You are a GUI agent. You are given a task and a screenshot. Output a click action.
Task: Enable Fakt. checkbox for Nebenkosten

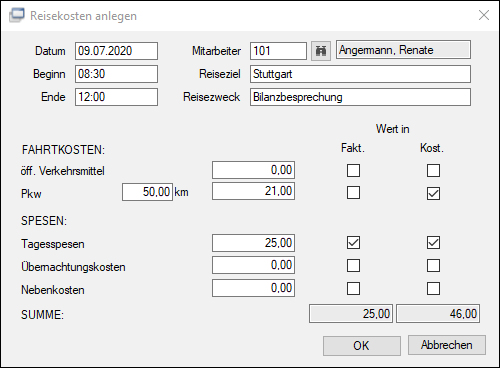(x=353, y=289)
